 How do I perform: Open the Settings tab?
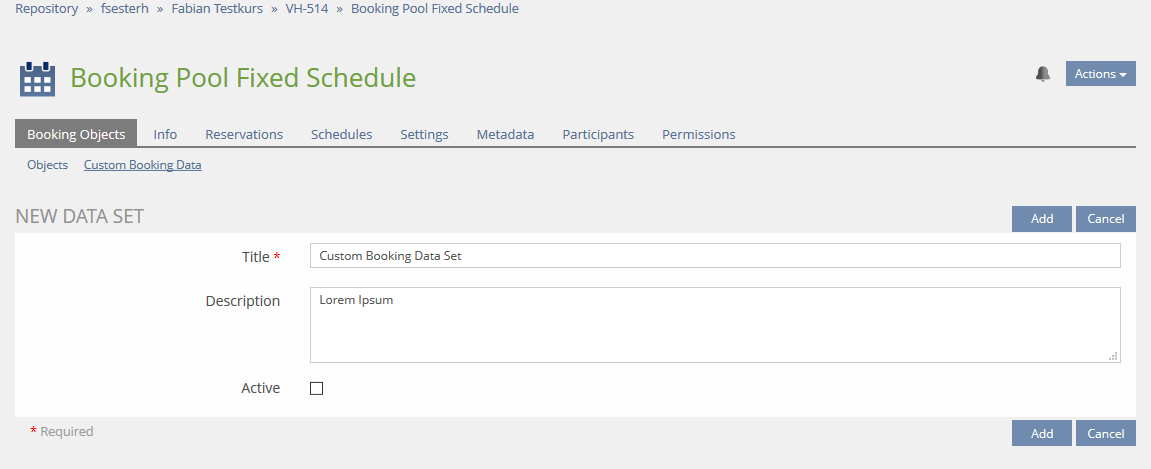click(424, 134)
